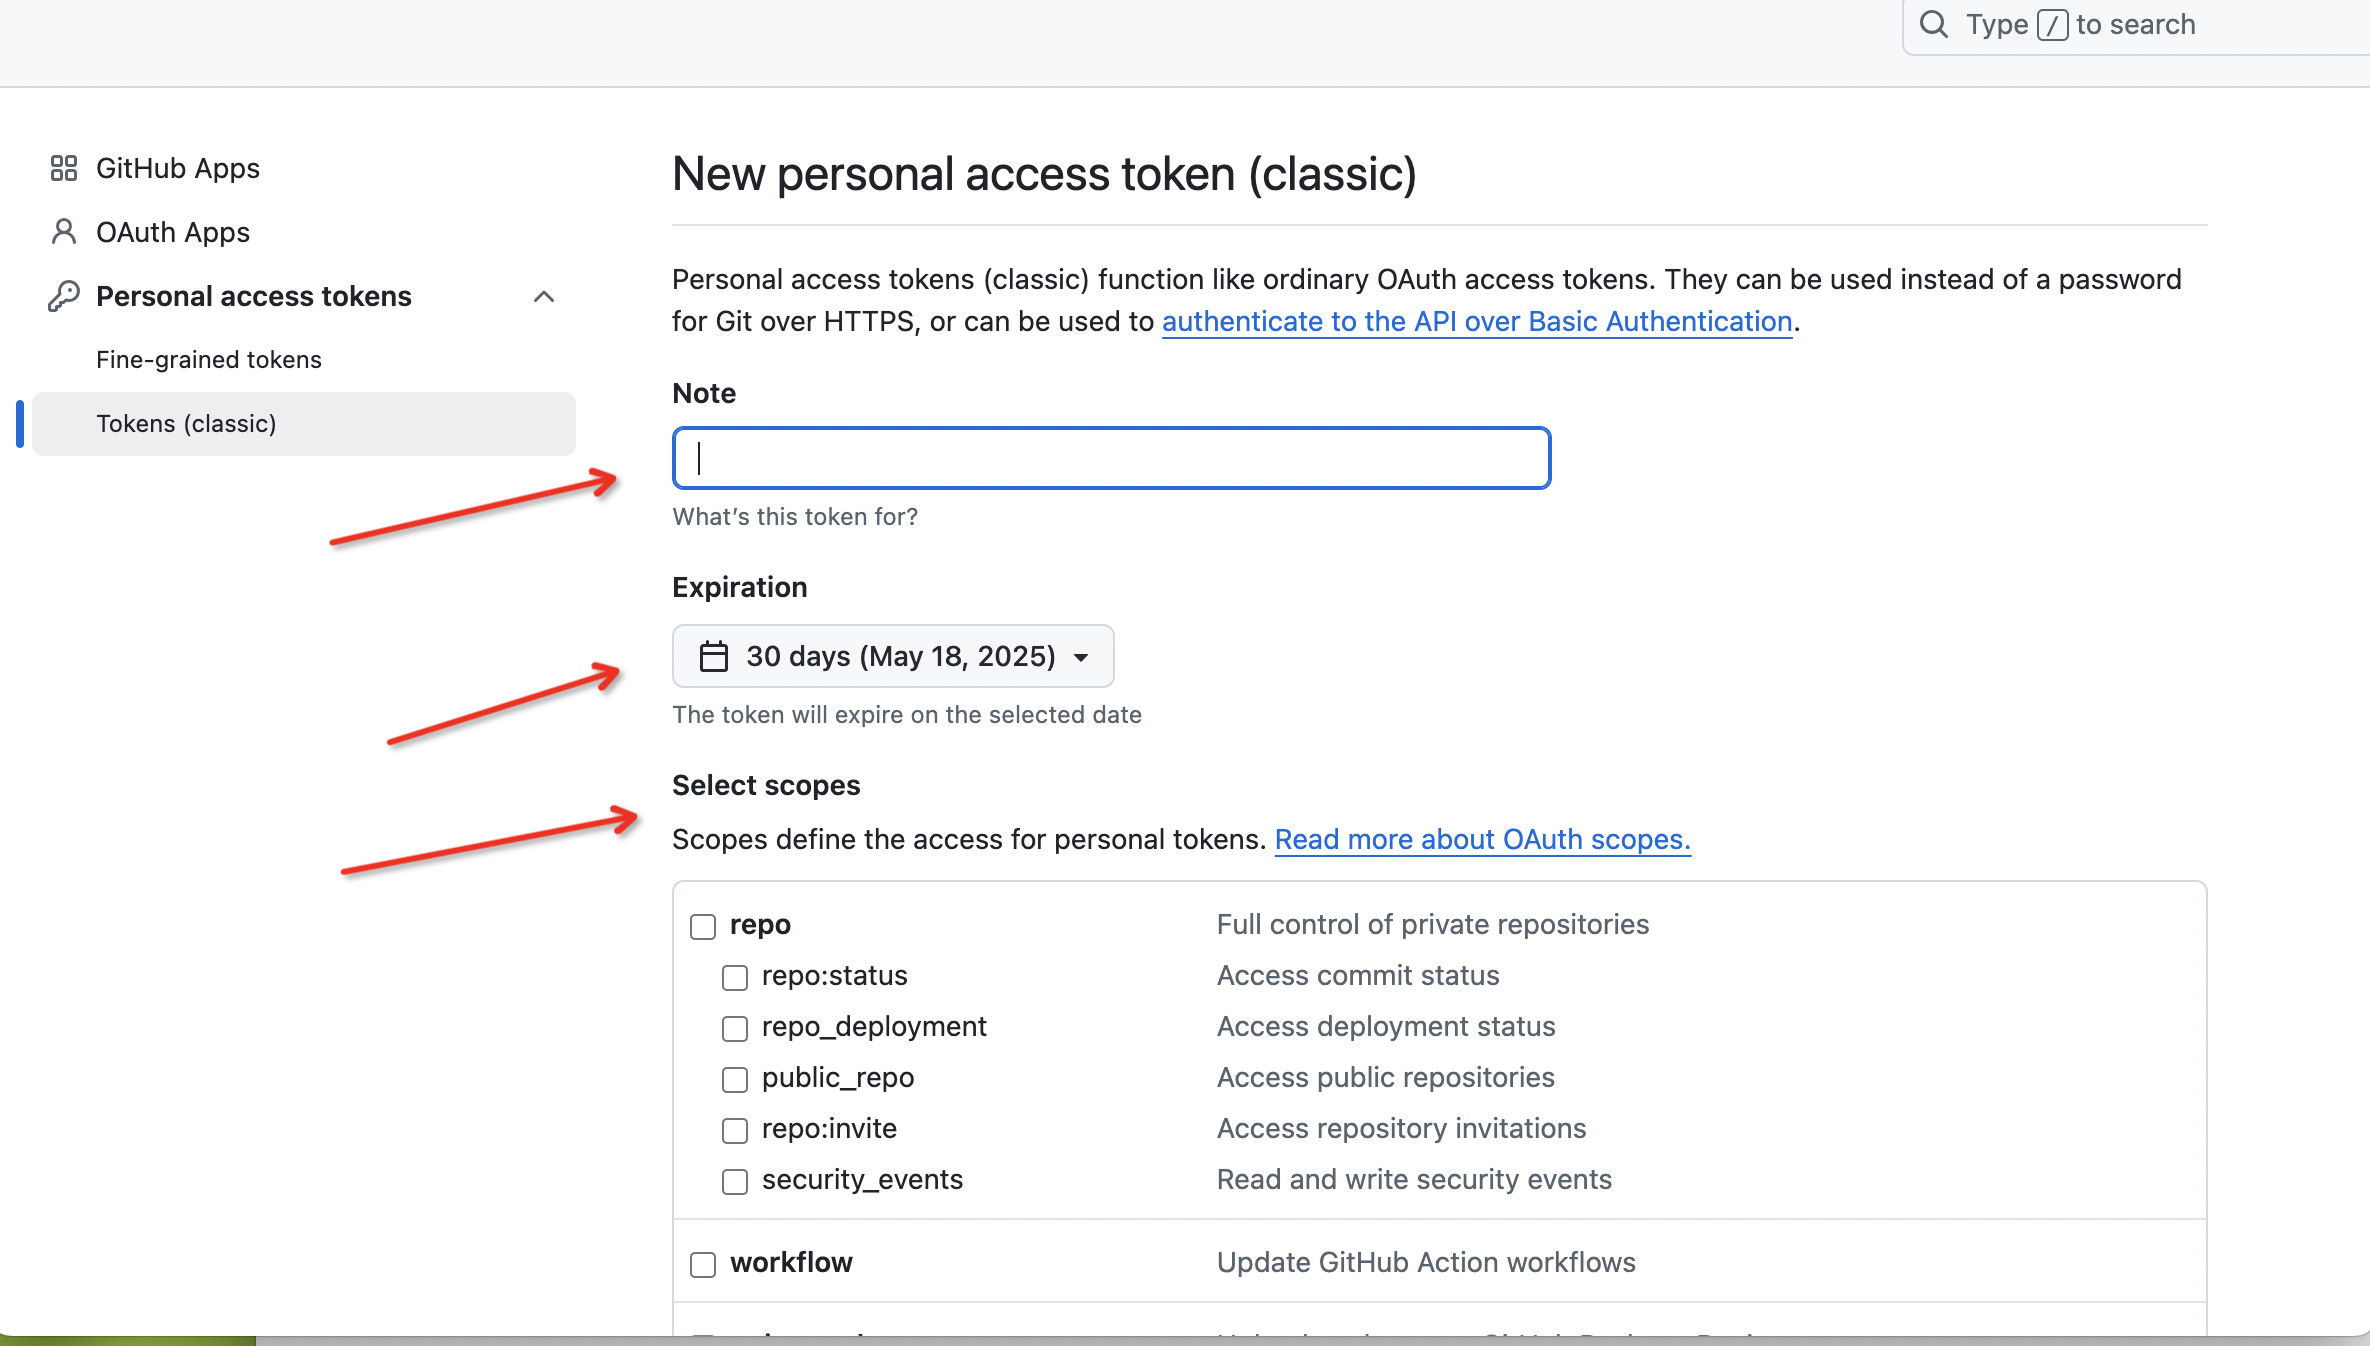Image resolution: width=2370 pixels, height=1346 pixels.
Task: Open the Basic Authentication API link
Action: pyautogui.click(x=1476, y=322)
